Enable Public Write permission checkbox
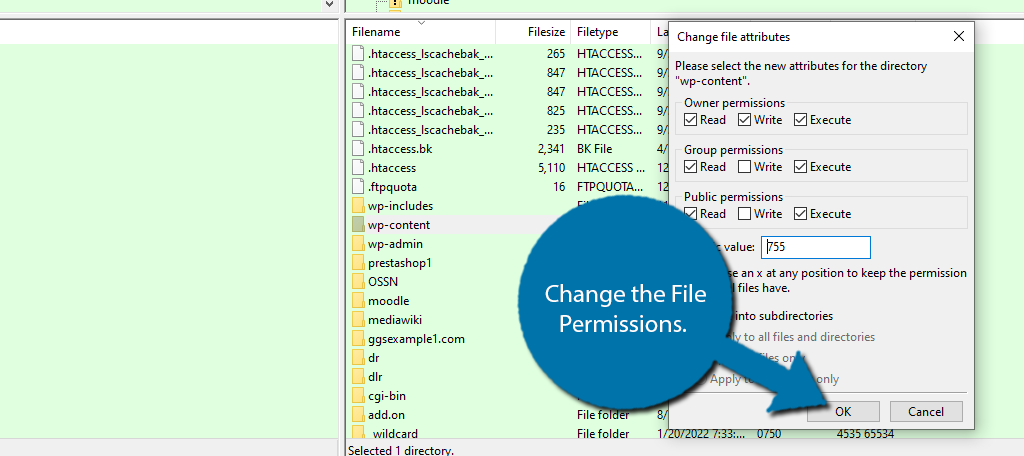Image resolution: width=1024 pixels, height=456 pixels. (x=746, y=214)
